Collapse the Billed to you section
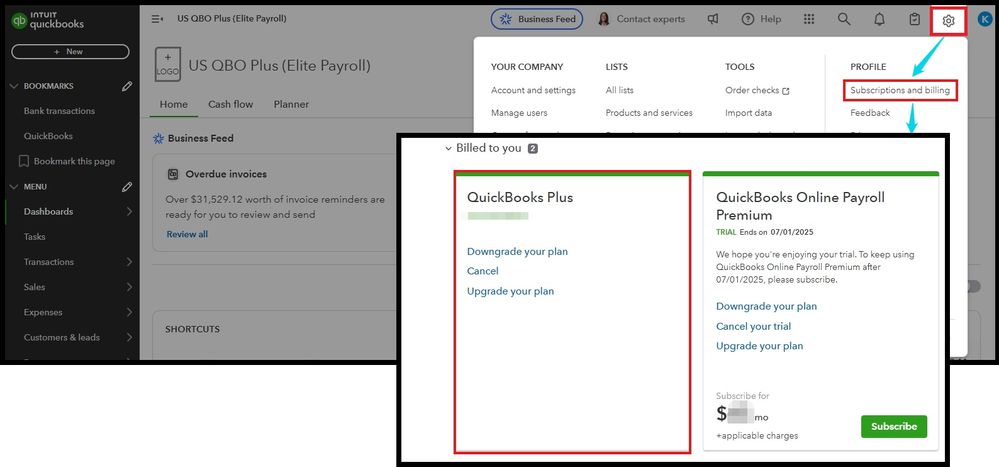 point(449,148)
